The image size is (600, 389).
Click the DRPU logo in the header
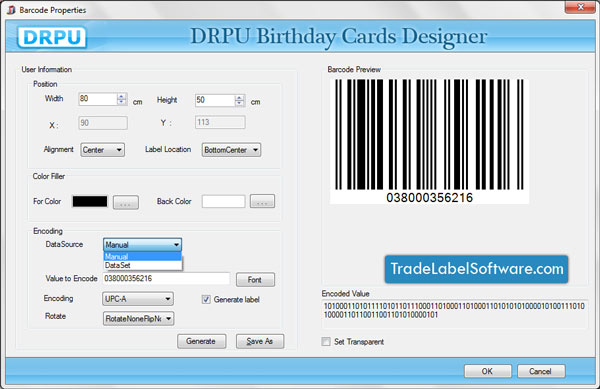(52, 37)
